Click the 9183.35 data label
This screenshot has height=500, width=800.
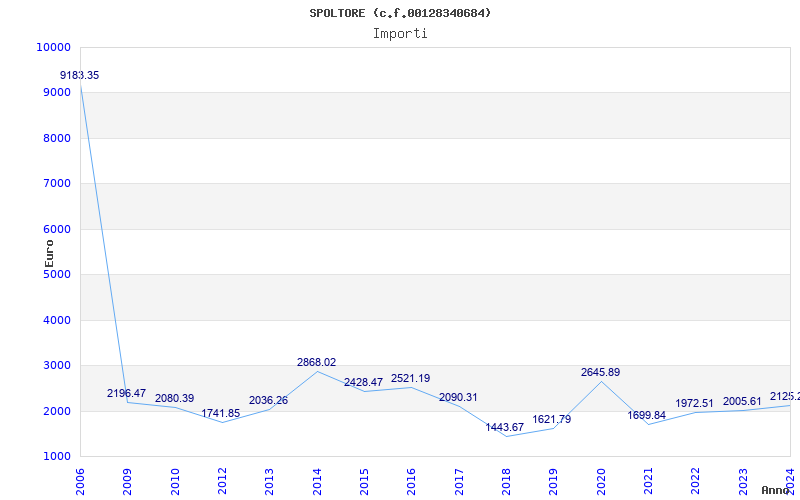(x=80, y=76)
